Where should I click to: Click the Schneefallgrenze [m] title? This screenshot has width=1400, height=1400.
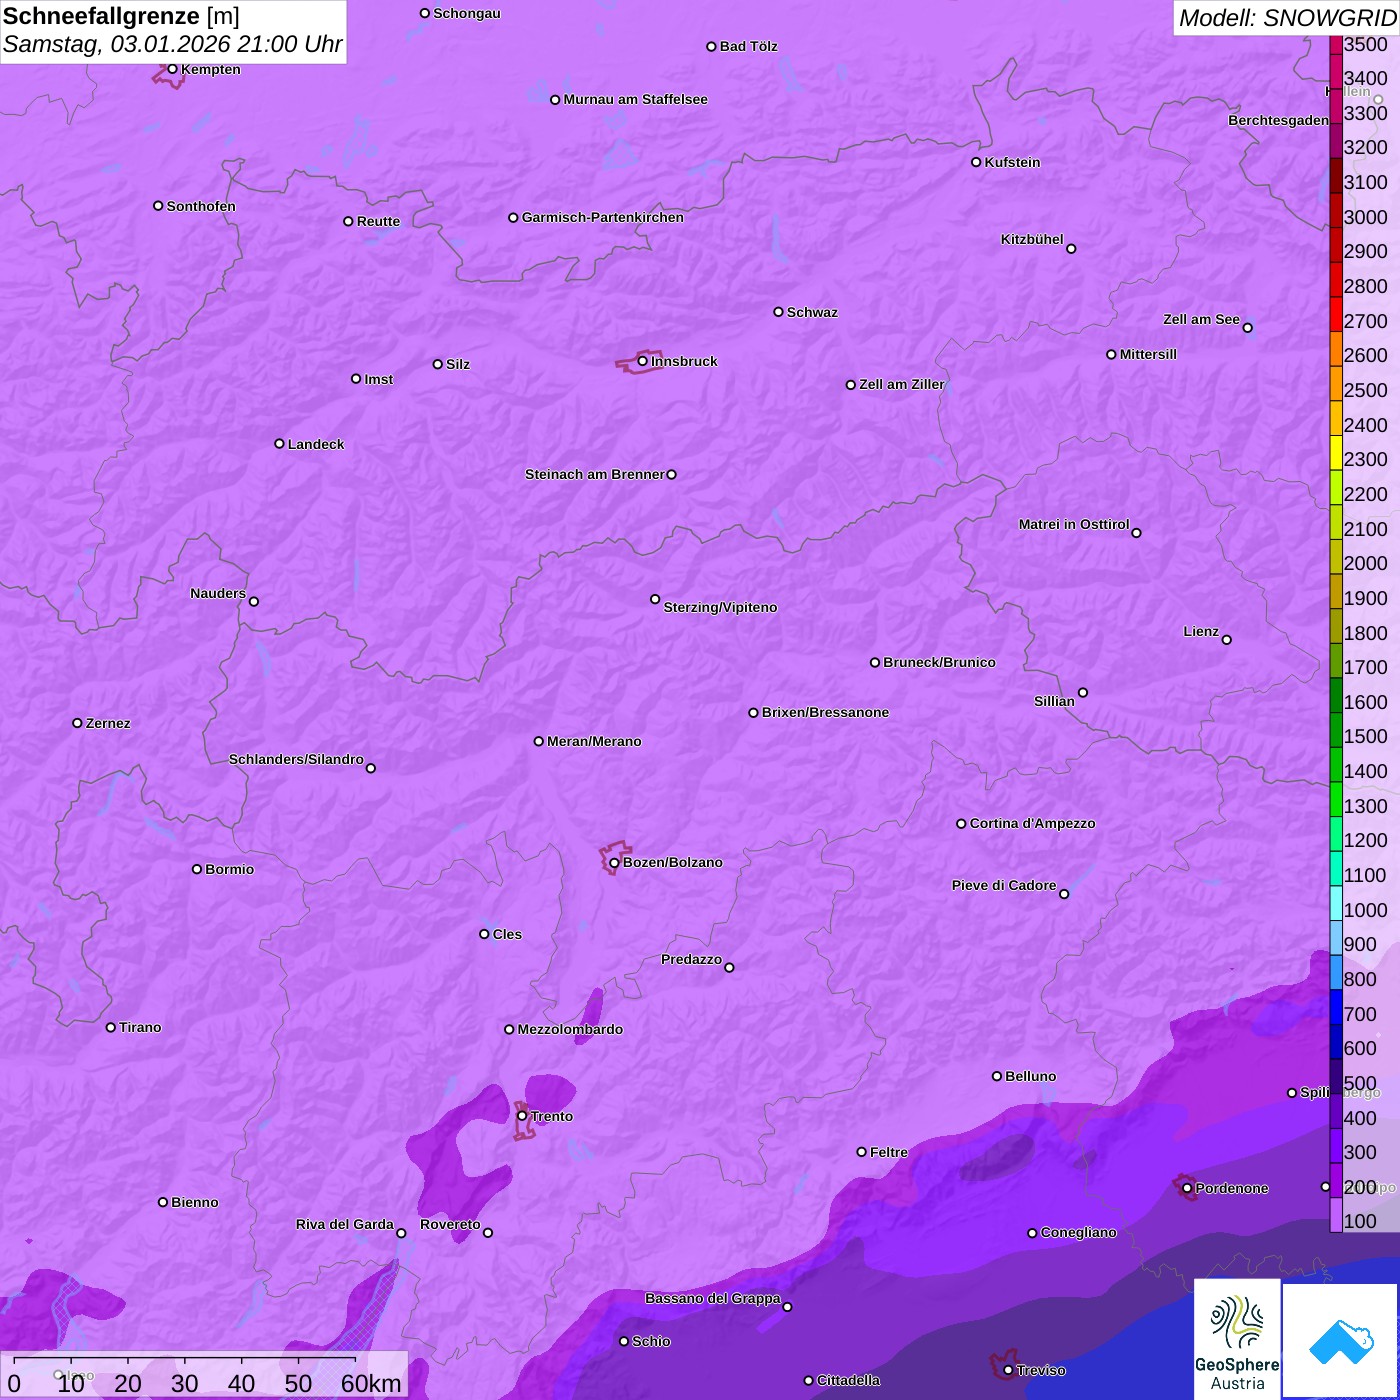click(121, 17)
